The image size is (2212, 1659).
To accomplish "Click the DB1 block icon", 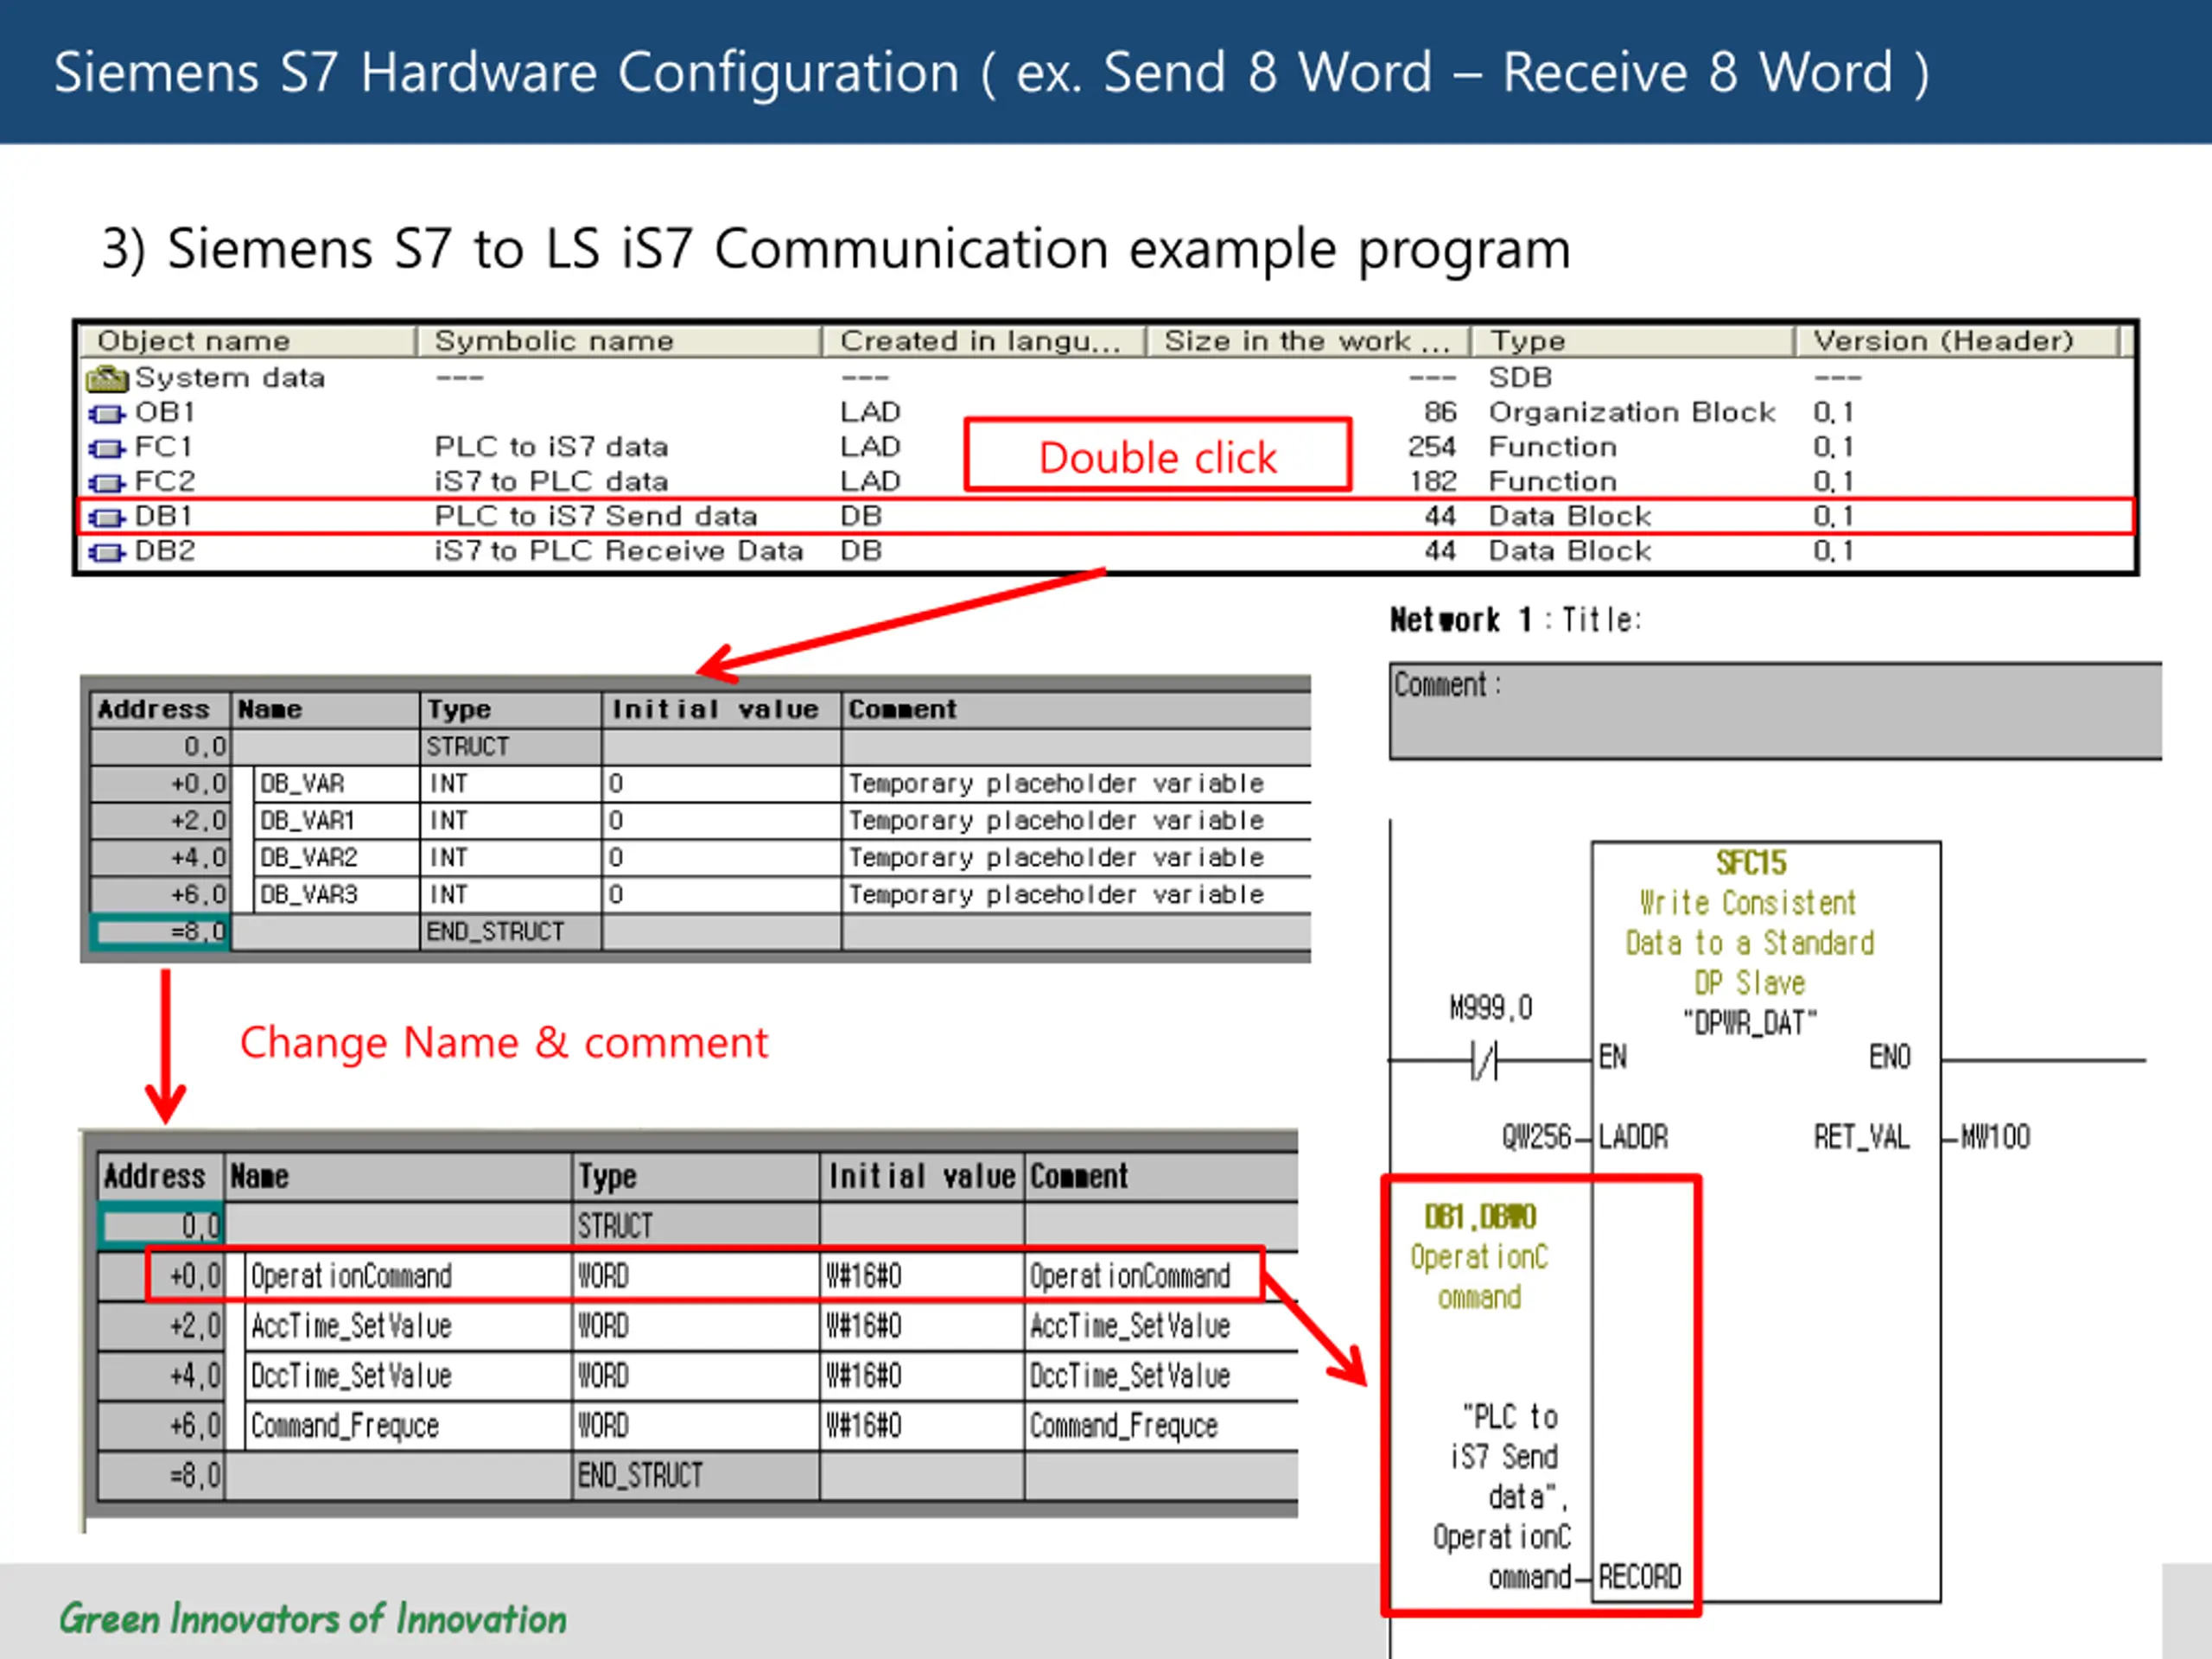I will pyautogui.click(x=107, y=518).
